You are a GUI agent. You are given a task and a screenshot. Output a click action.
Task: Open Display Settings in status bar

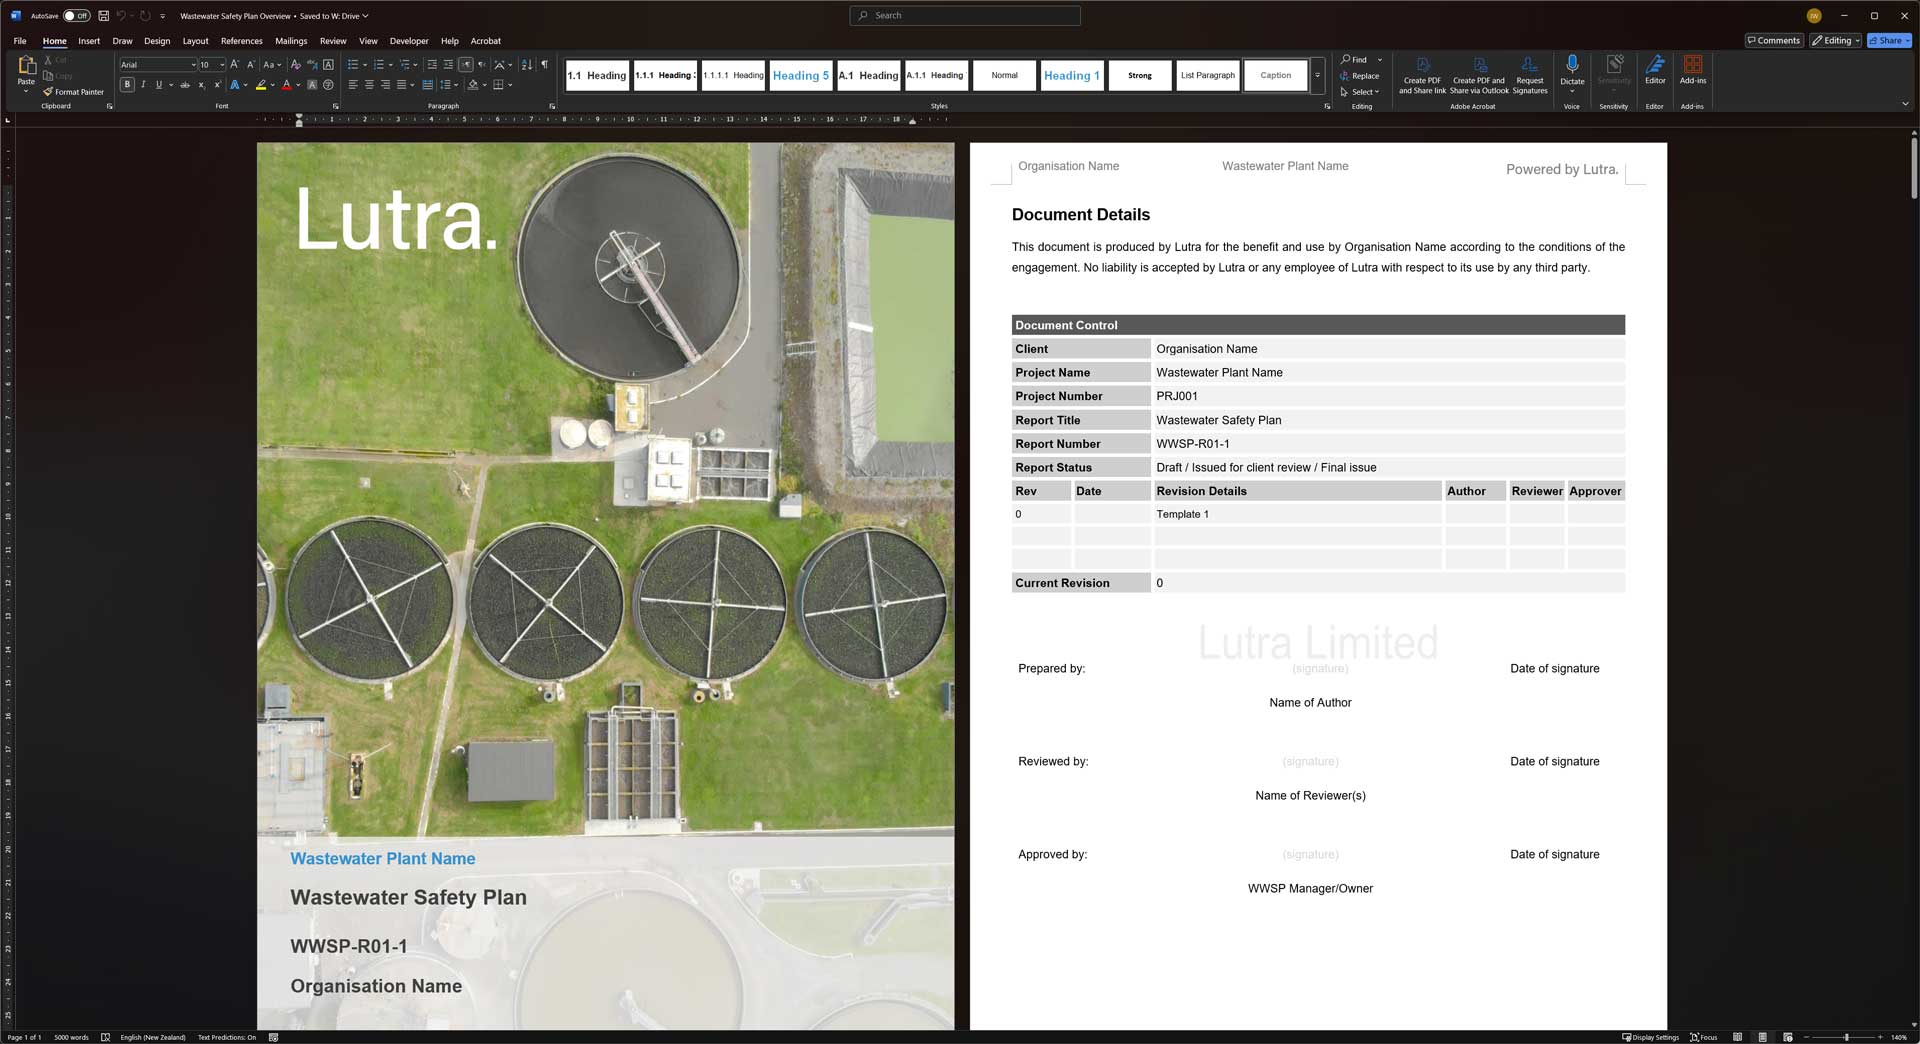pos(1651,1037)
